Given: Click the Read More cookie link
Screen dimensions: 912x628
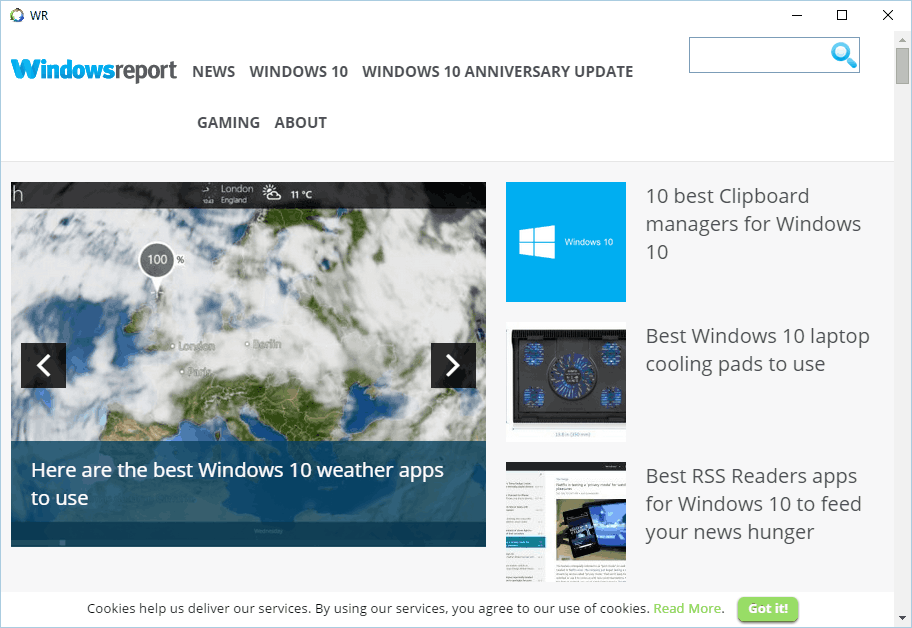Looking at the screenshot, I should point(687,608).
